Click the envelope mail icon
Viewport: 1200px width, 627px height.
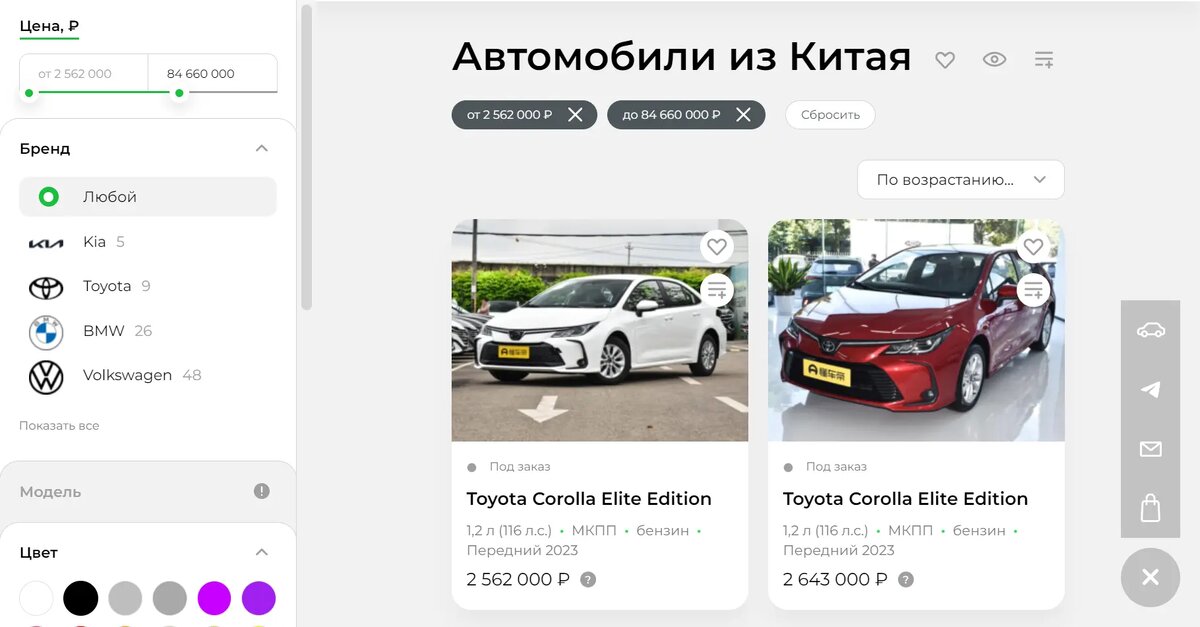[x=1151, y=449]
